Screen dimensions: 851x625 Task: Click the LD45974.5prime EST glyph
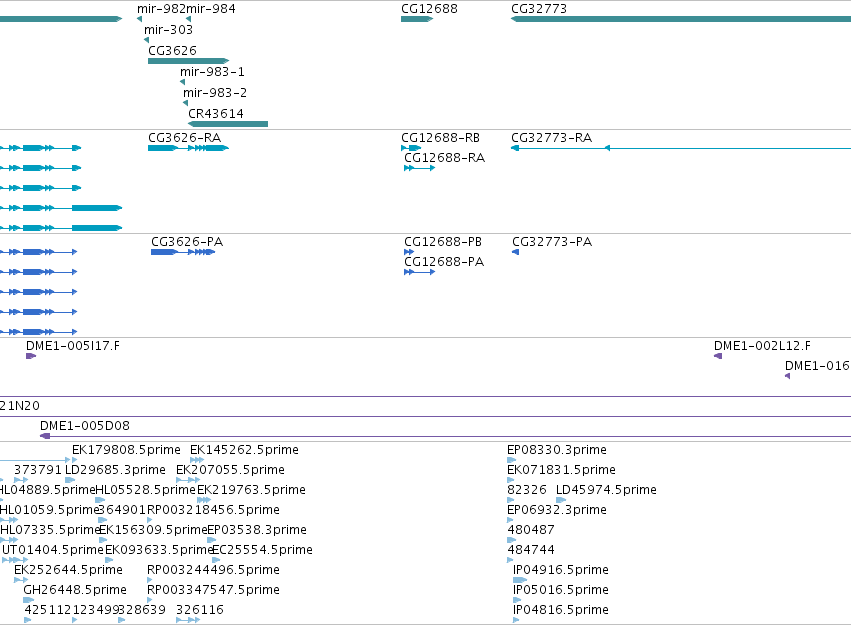pyautogui.click(x=561, y=500)
